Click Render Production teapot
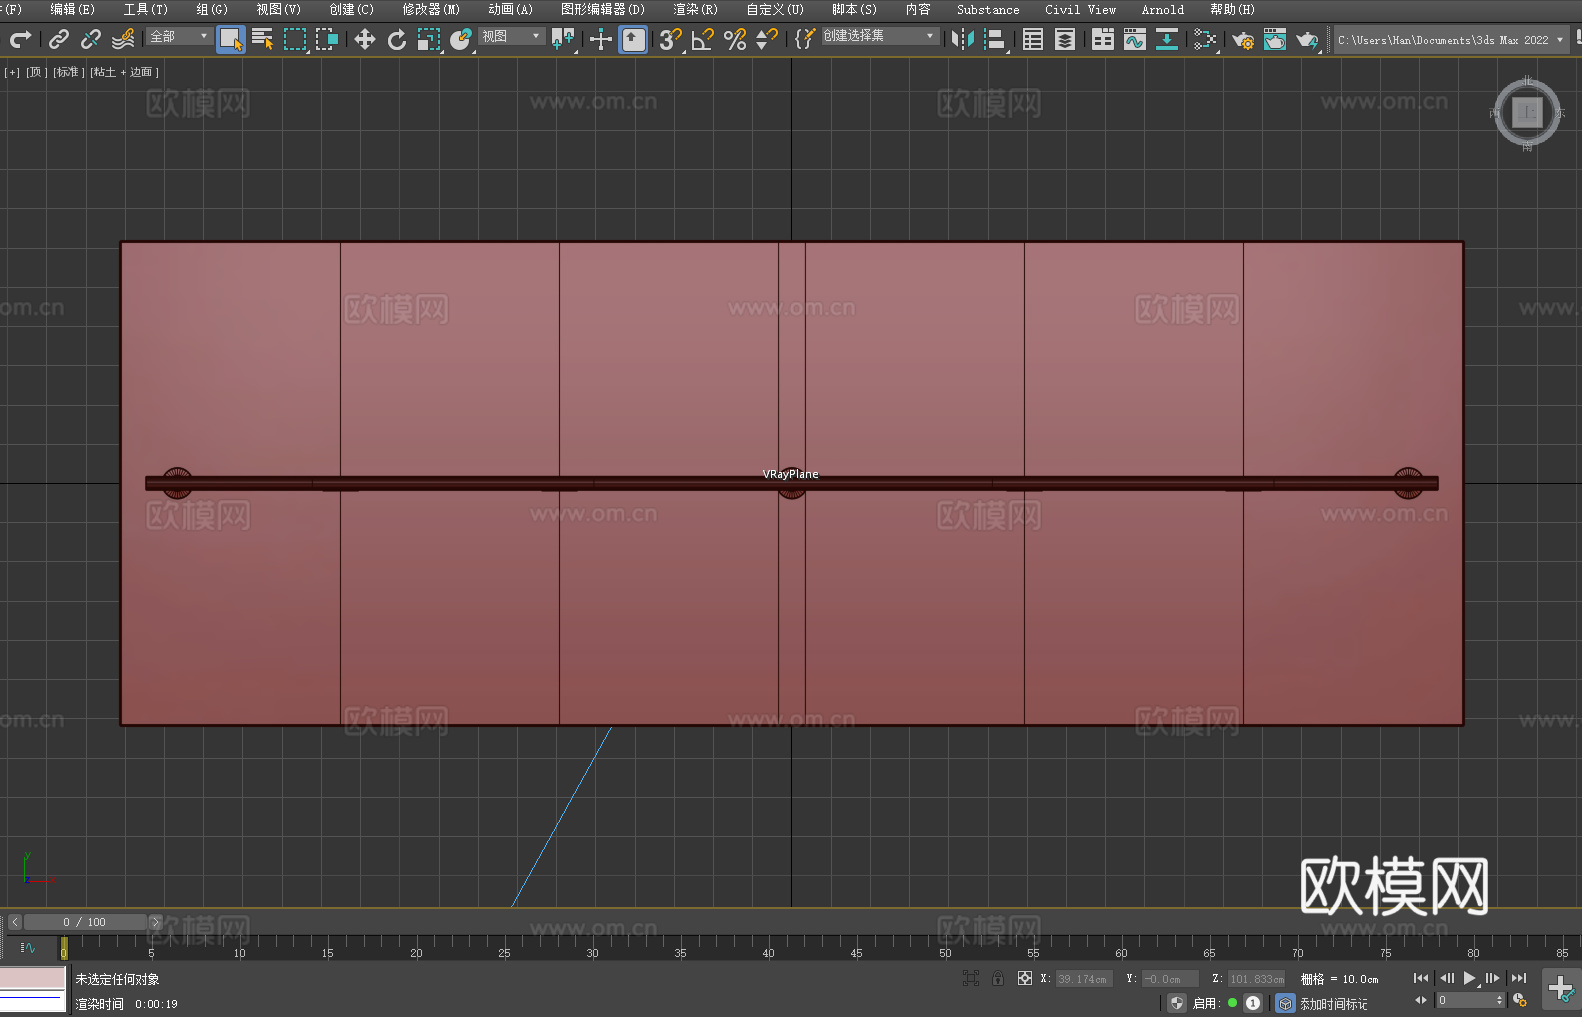Screen dimensions: 1582x1017 tap(1307, 39)
